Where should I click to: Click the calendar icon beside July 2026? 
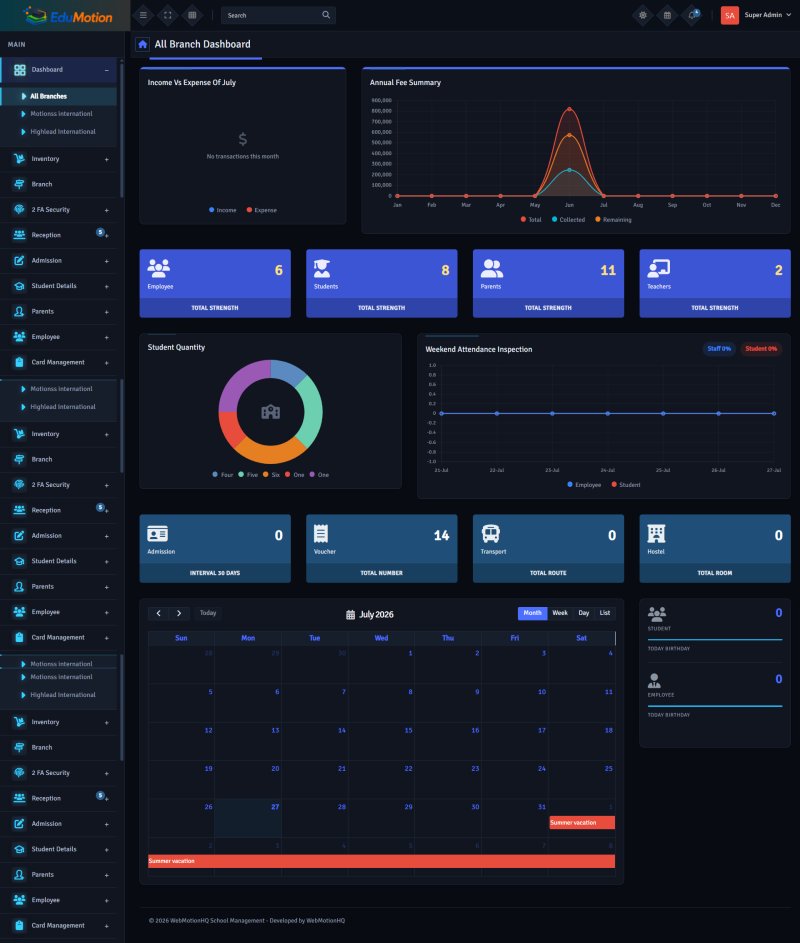pos(351,615)
